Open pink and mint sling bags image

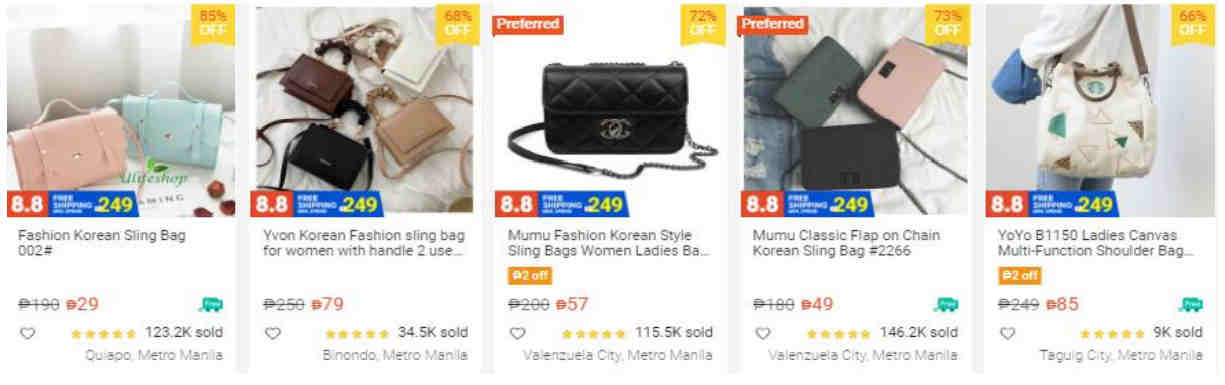(121, 110)
